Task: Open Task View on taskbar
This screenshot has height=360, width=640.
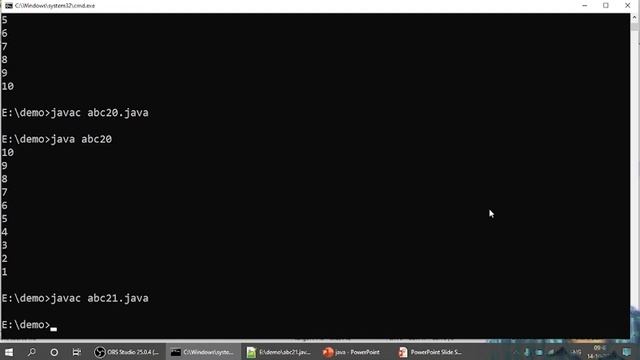Action: 76,352
